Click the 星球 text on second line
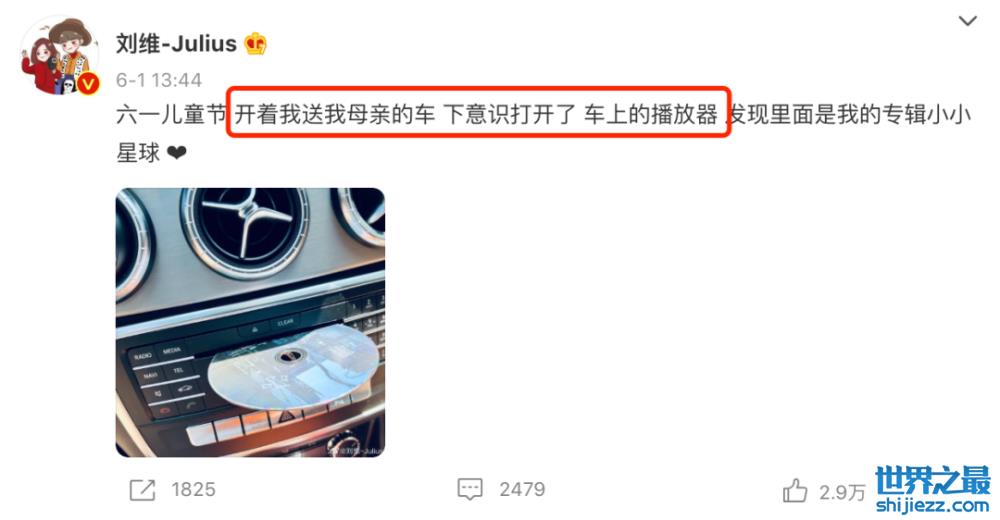1000x520 pixels. tap(138, 153)
